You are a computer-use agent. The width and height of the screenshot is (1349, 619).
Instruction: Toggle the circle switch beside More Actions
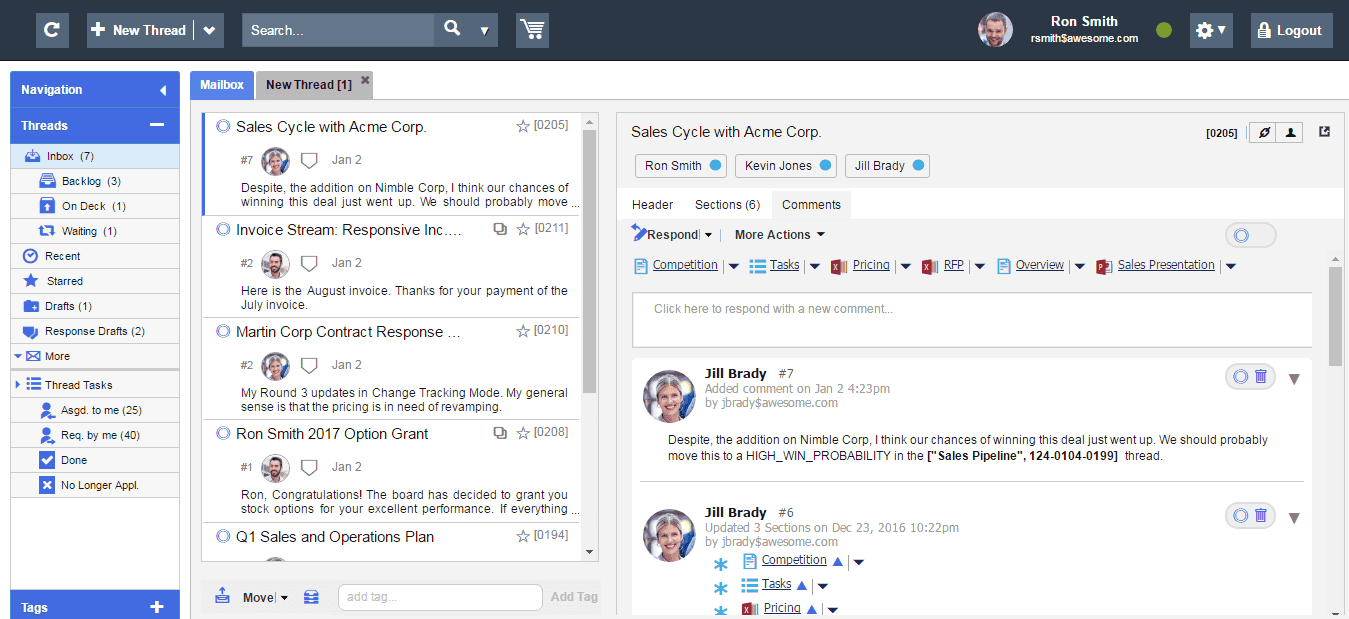1250,235
